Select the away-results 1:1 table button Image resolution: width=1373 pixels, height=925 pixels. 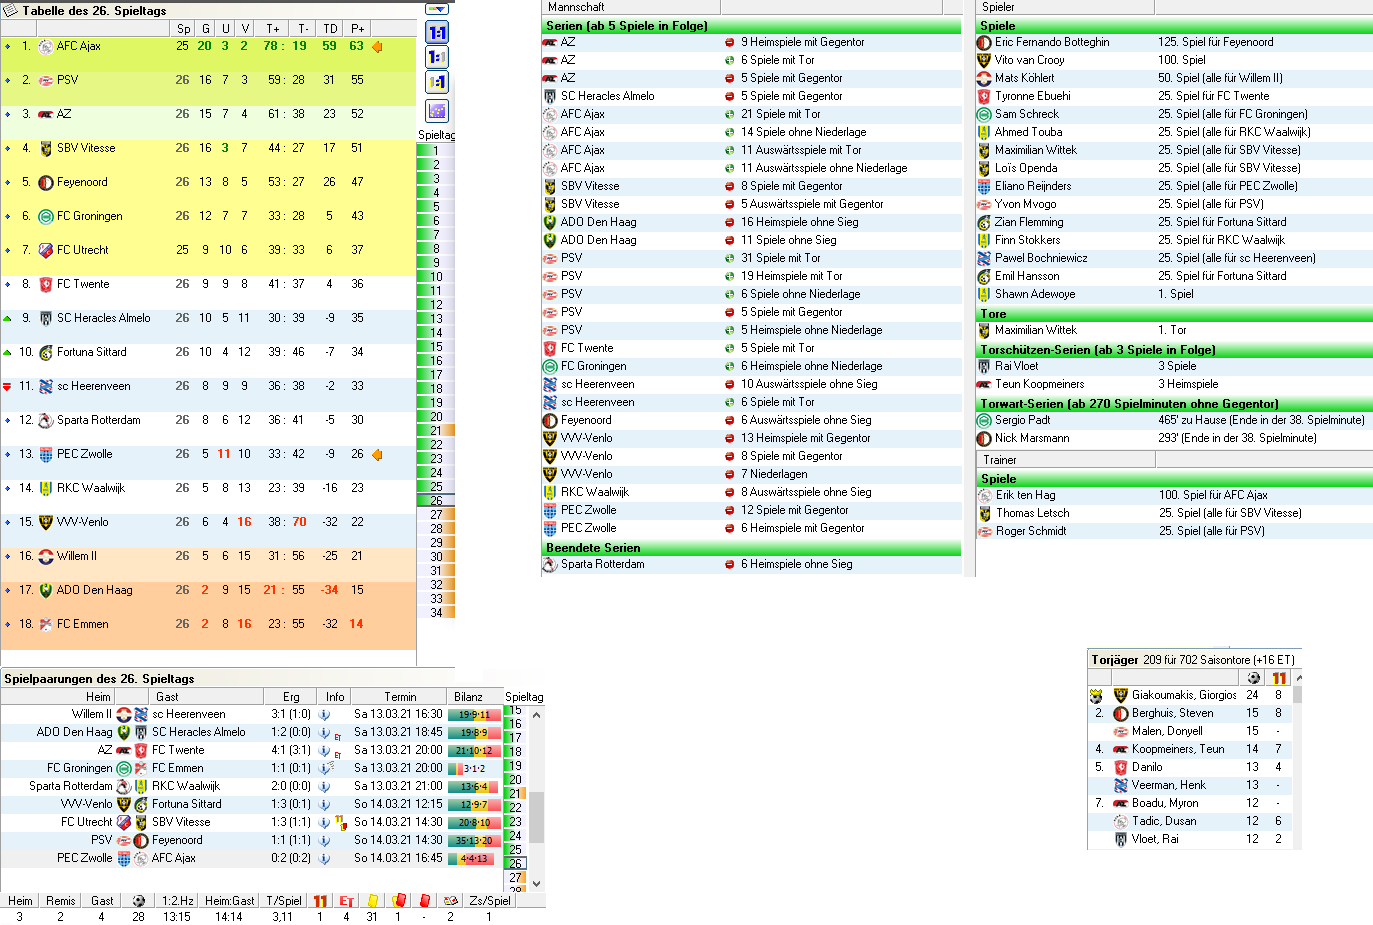point(437,82)
